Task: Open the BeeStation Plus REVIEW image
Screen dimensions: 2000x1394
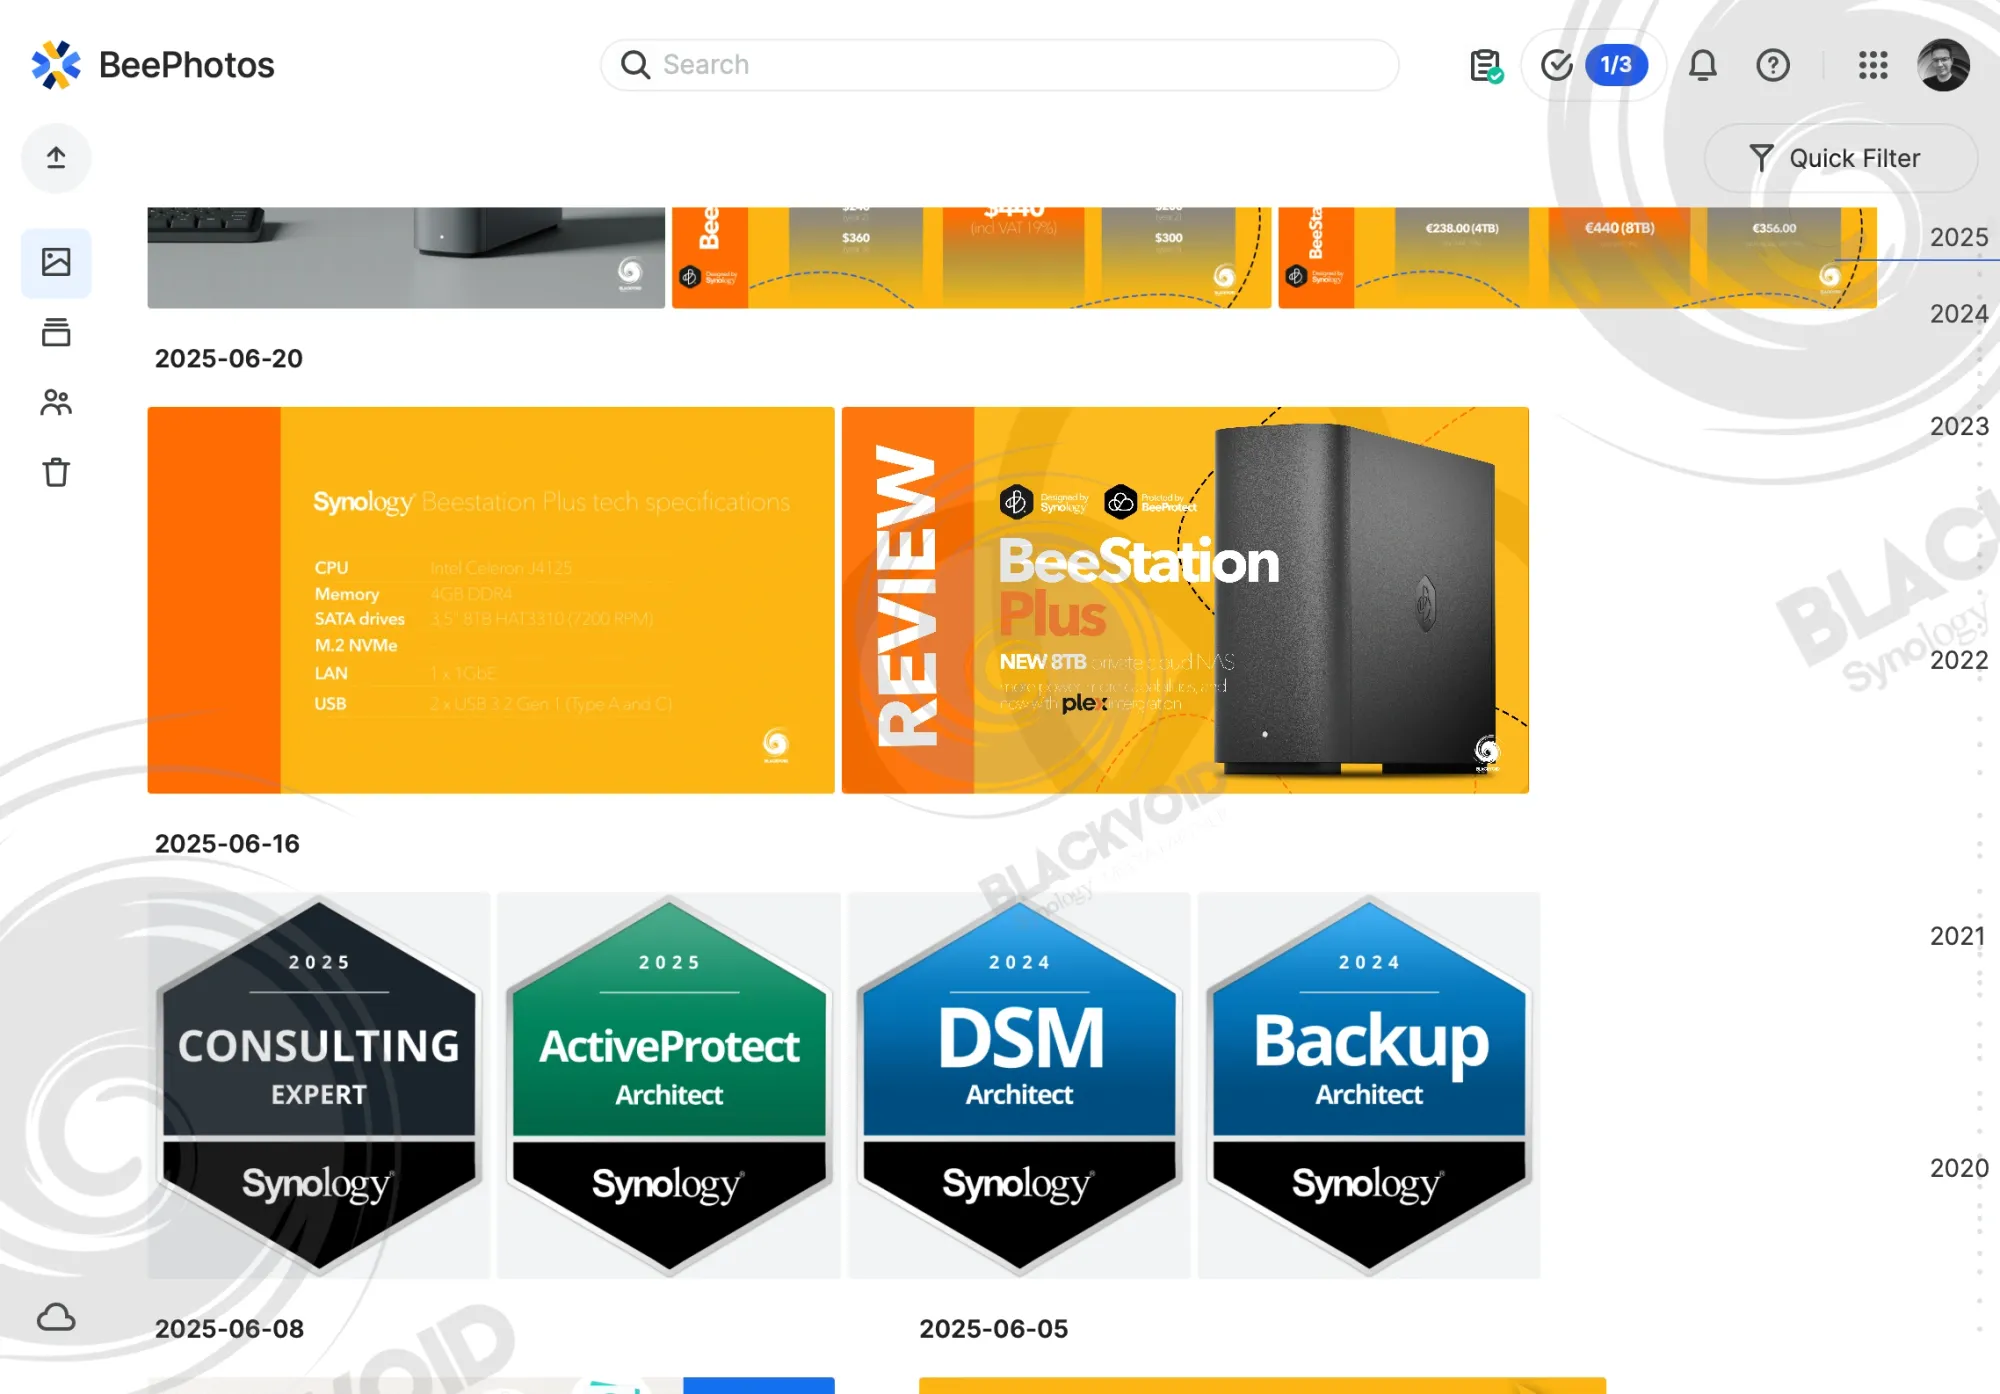Action: (1185, 600)
